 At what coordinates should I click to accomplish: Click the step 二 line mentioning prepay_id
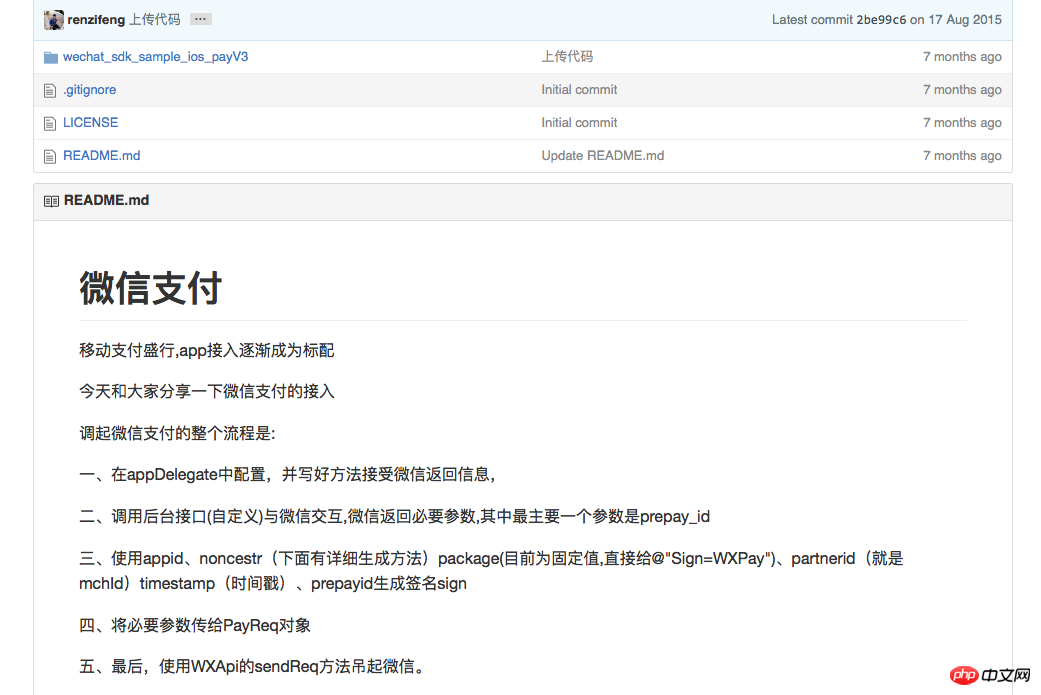[394, 516]
